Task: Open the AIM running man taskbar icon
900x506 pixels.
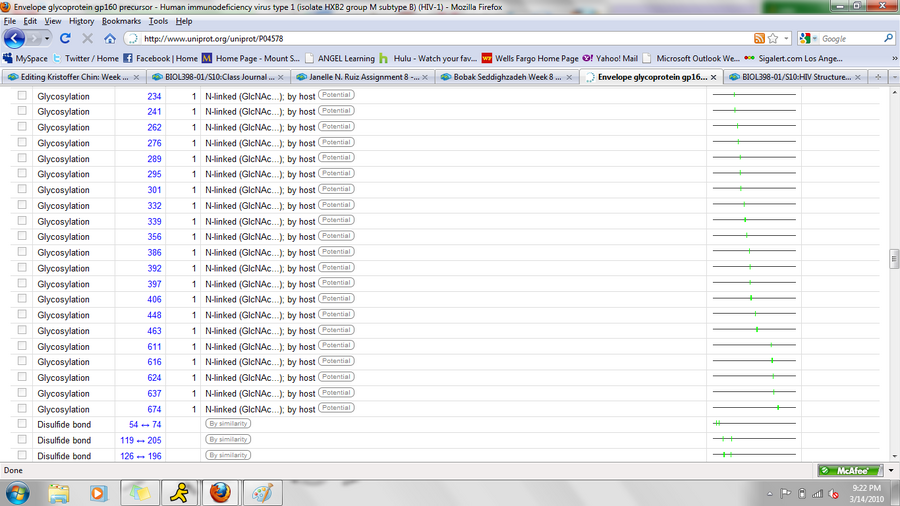Action: [x=179, y=492]
